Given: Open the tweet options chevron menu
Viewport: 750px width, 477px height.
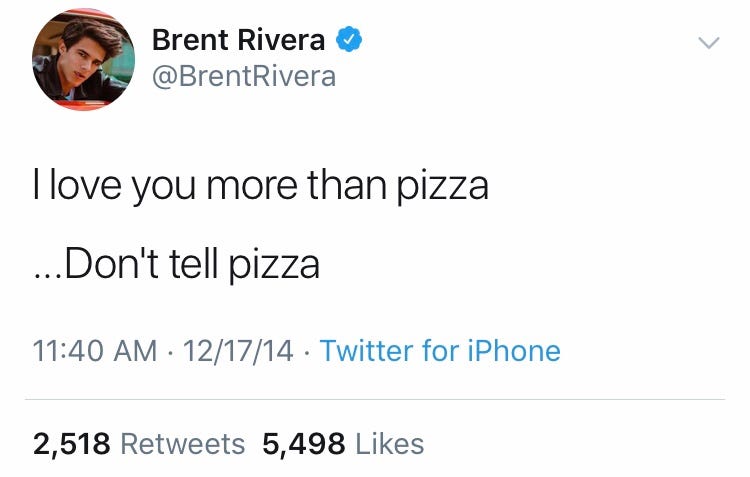Looking at the screenshot, I should 708,43.
